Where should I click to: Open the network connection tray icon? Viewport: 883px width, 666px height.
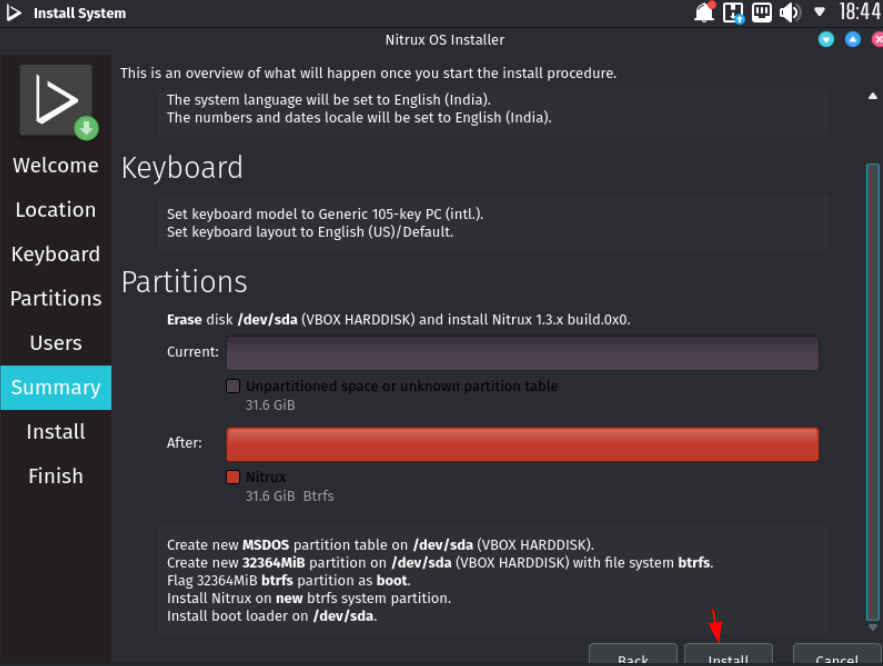pos(761,12)
